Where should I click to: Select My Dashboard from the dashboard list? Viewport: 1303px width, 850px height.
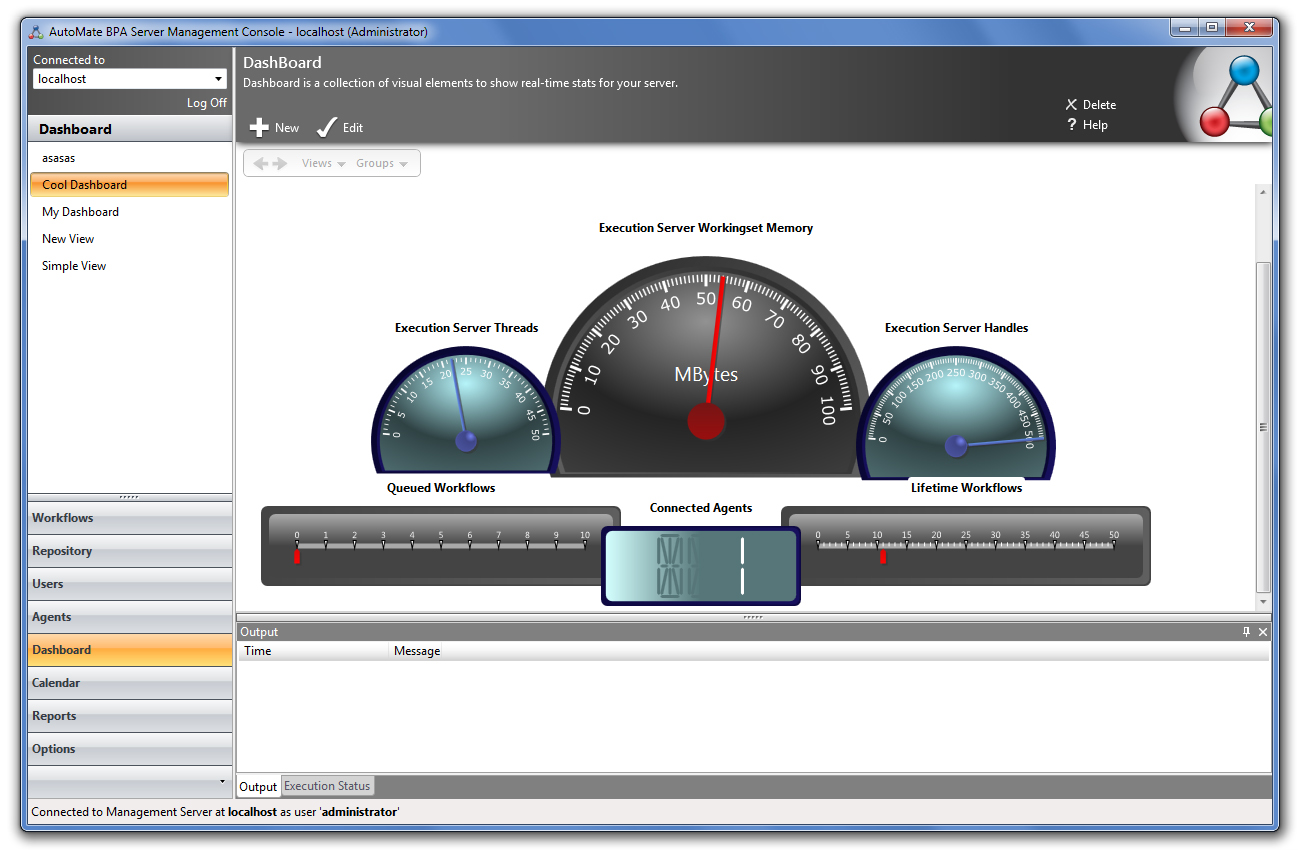(80, 211)
